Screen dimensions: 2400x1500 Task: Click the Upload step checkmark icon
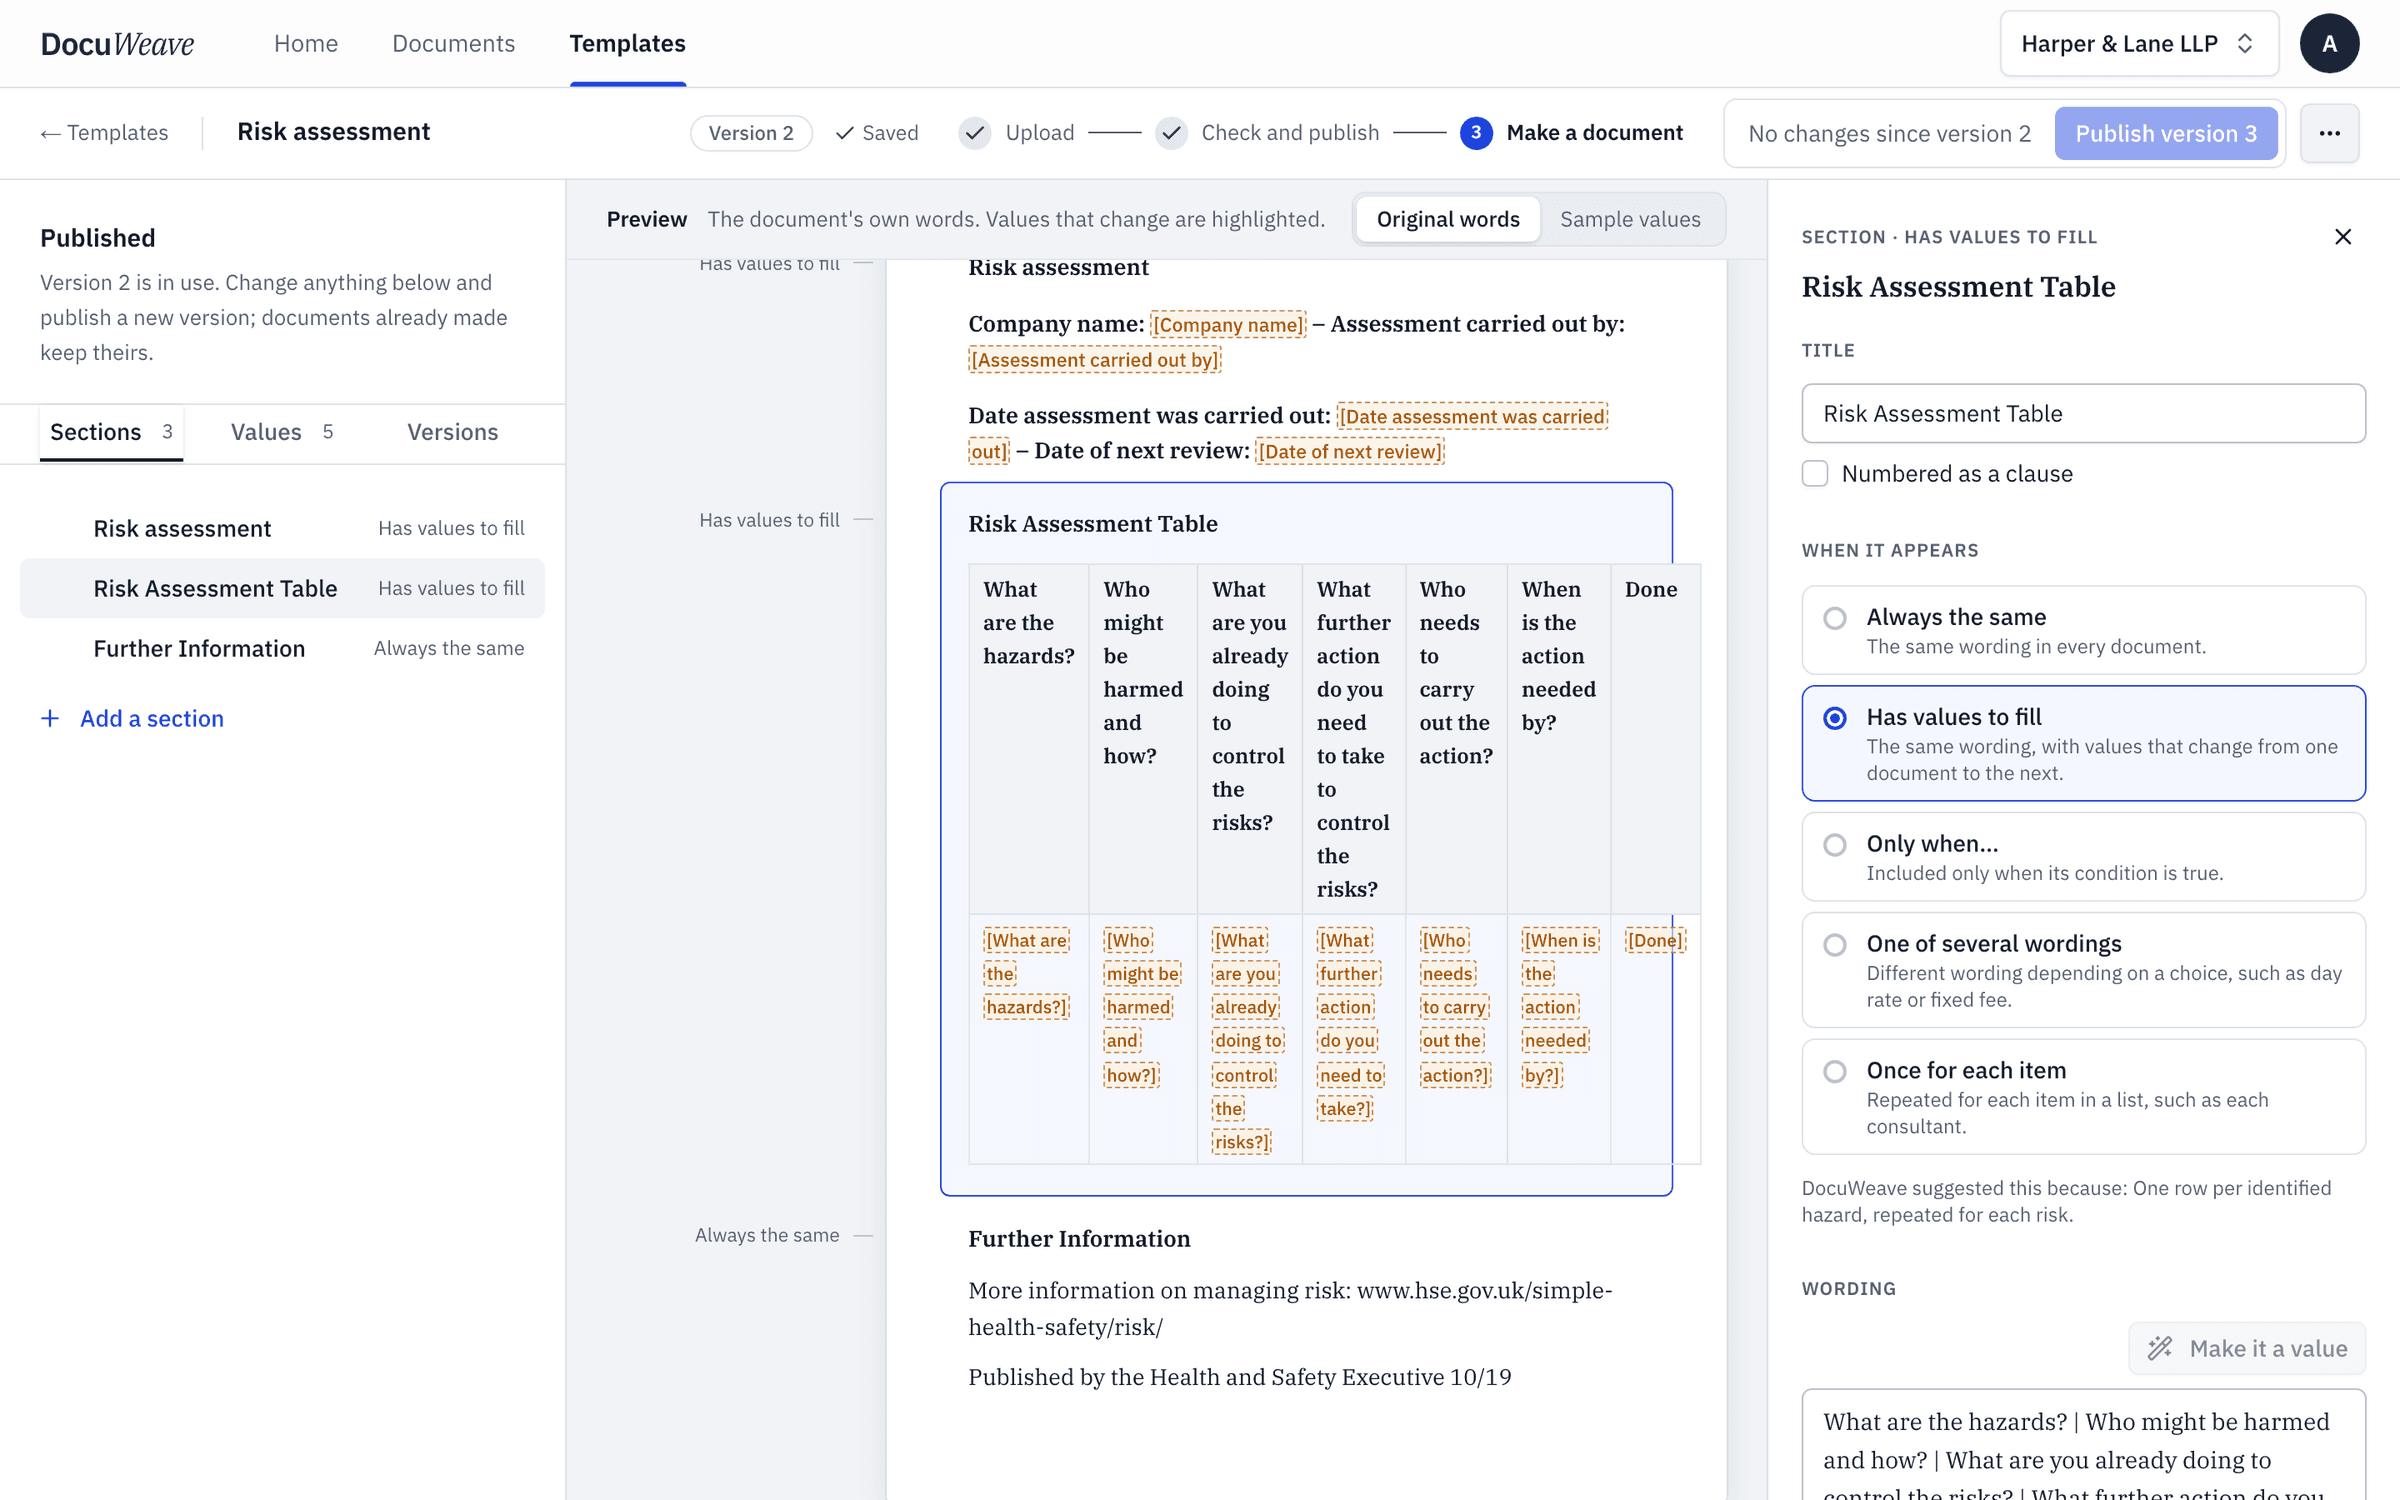point(975,133)
